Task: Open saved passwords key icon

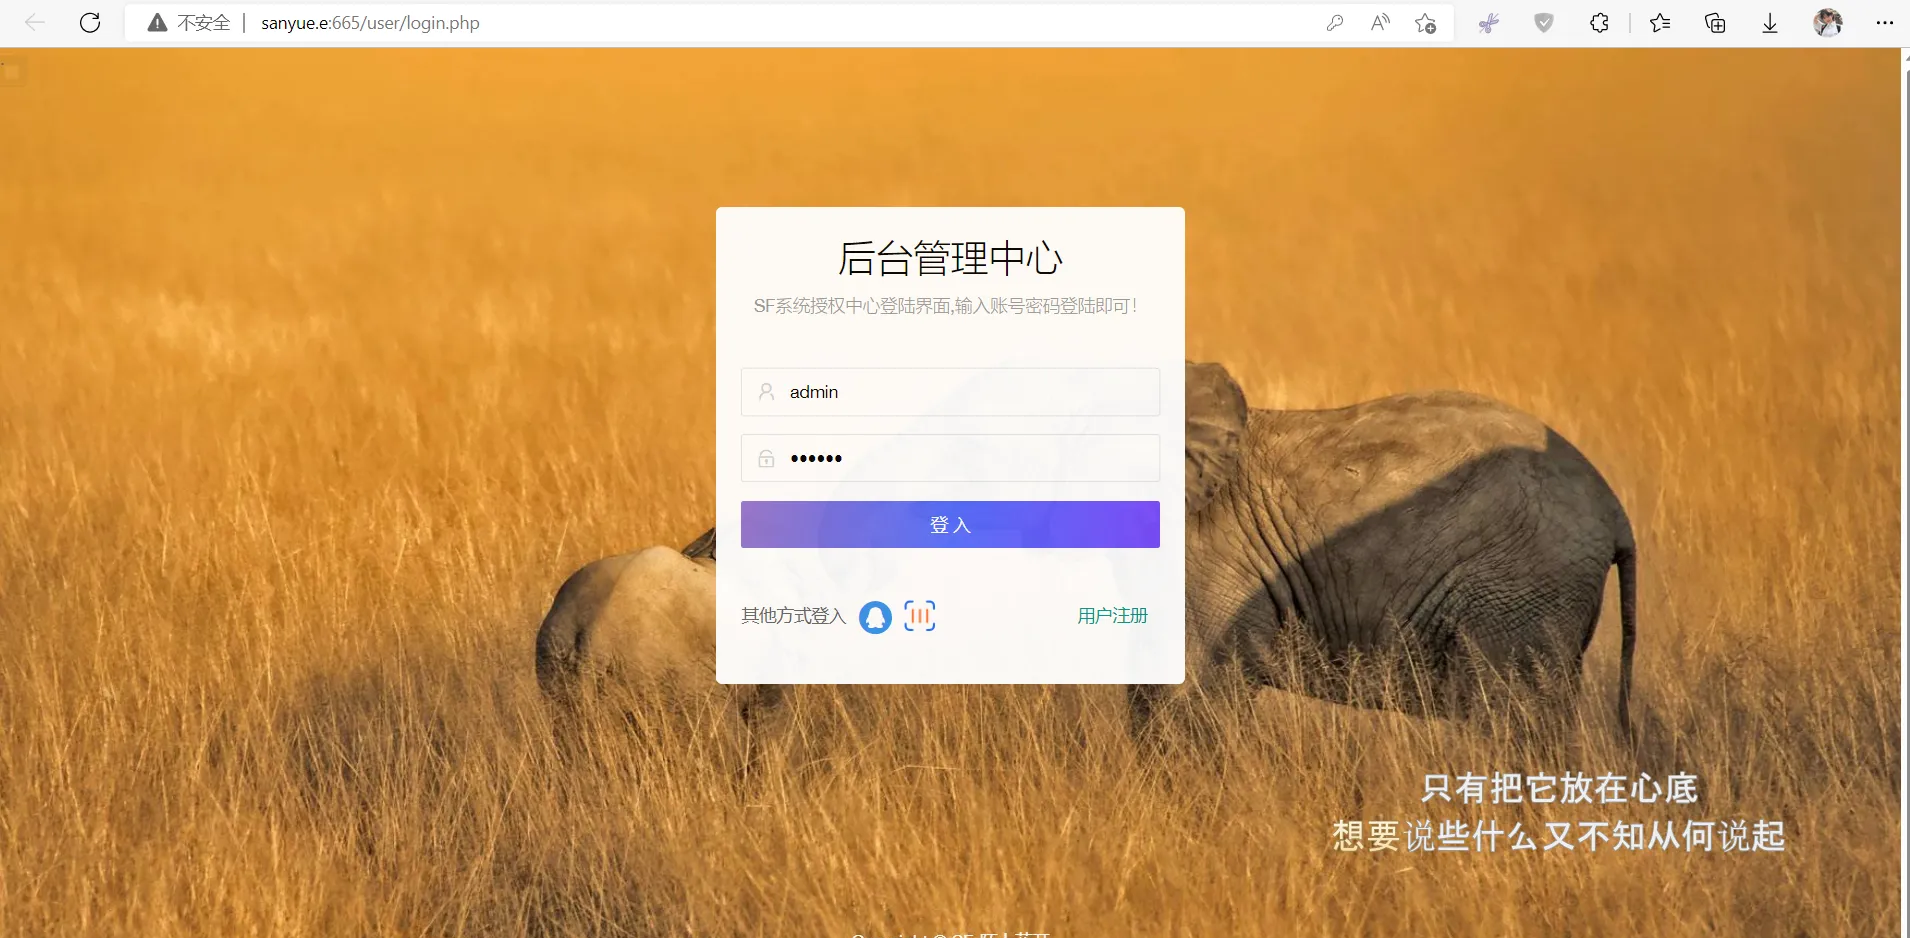Action: (1336, 22)
